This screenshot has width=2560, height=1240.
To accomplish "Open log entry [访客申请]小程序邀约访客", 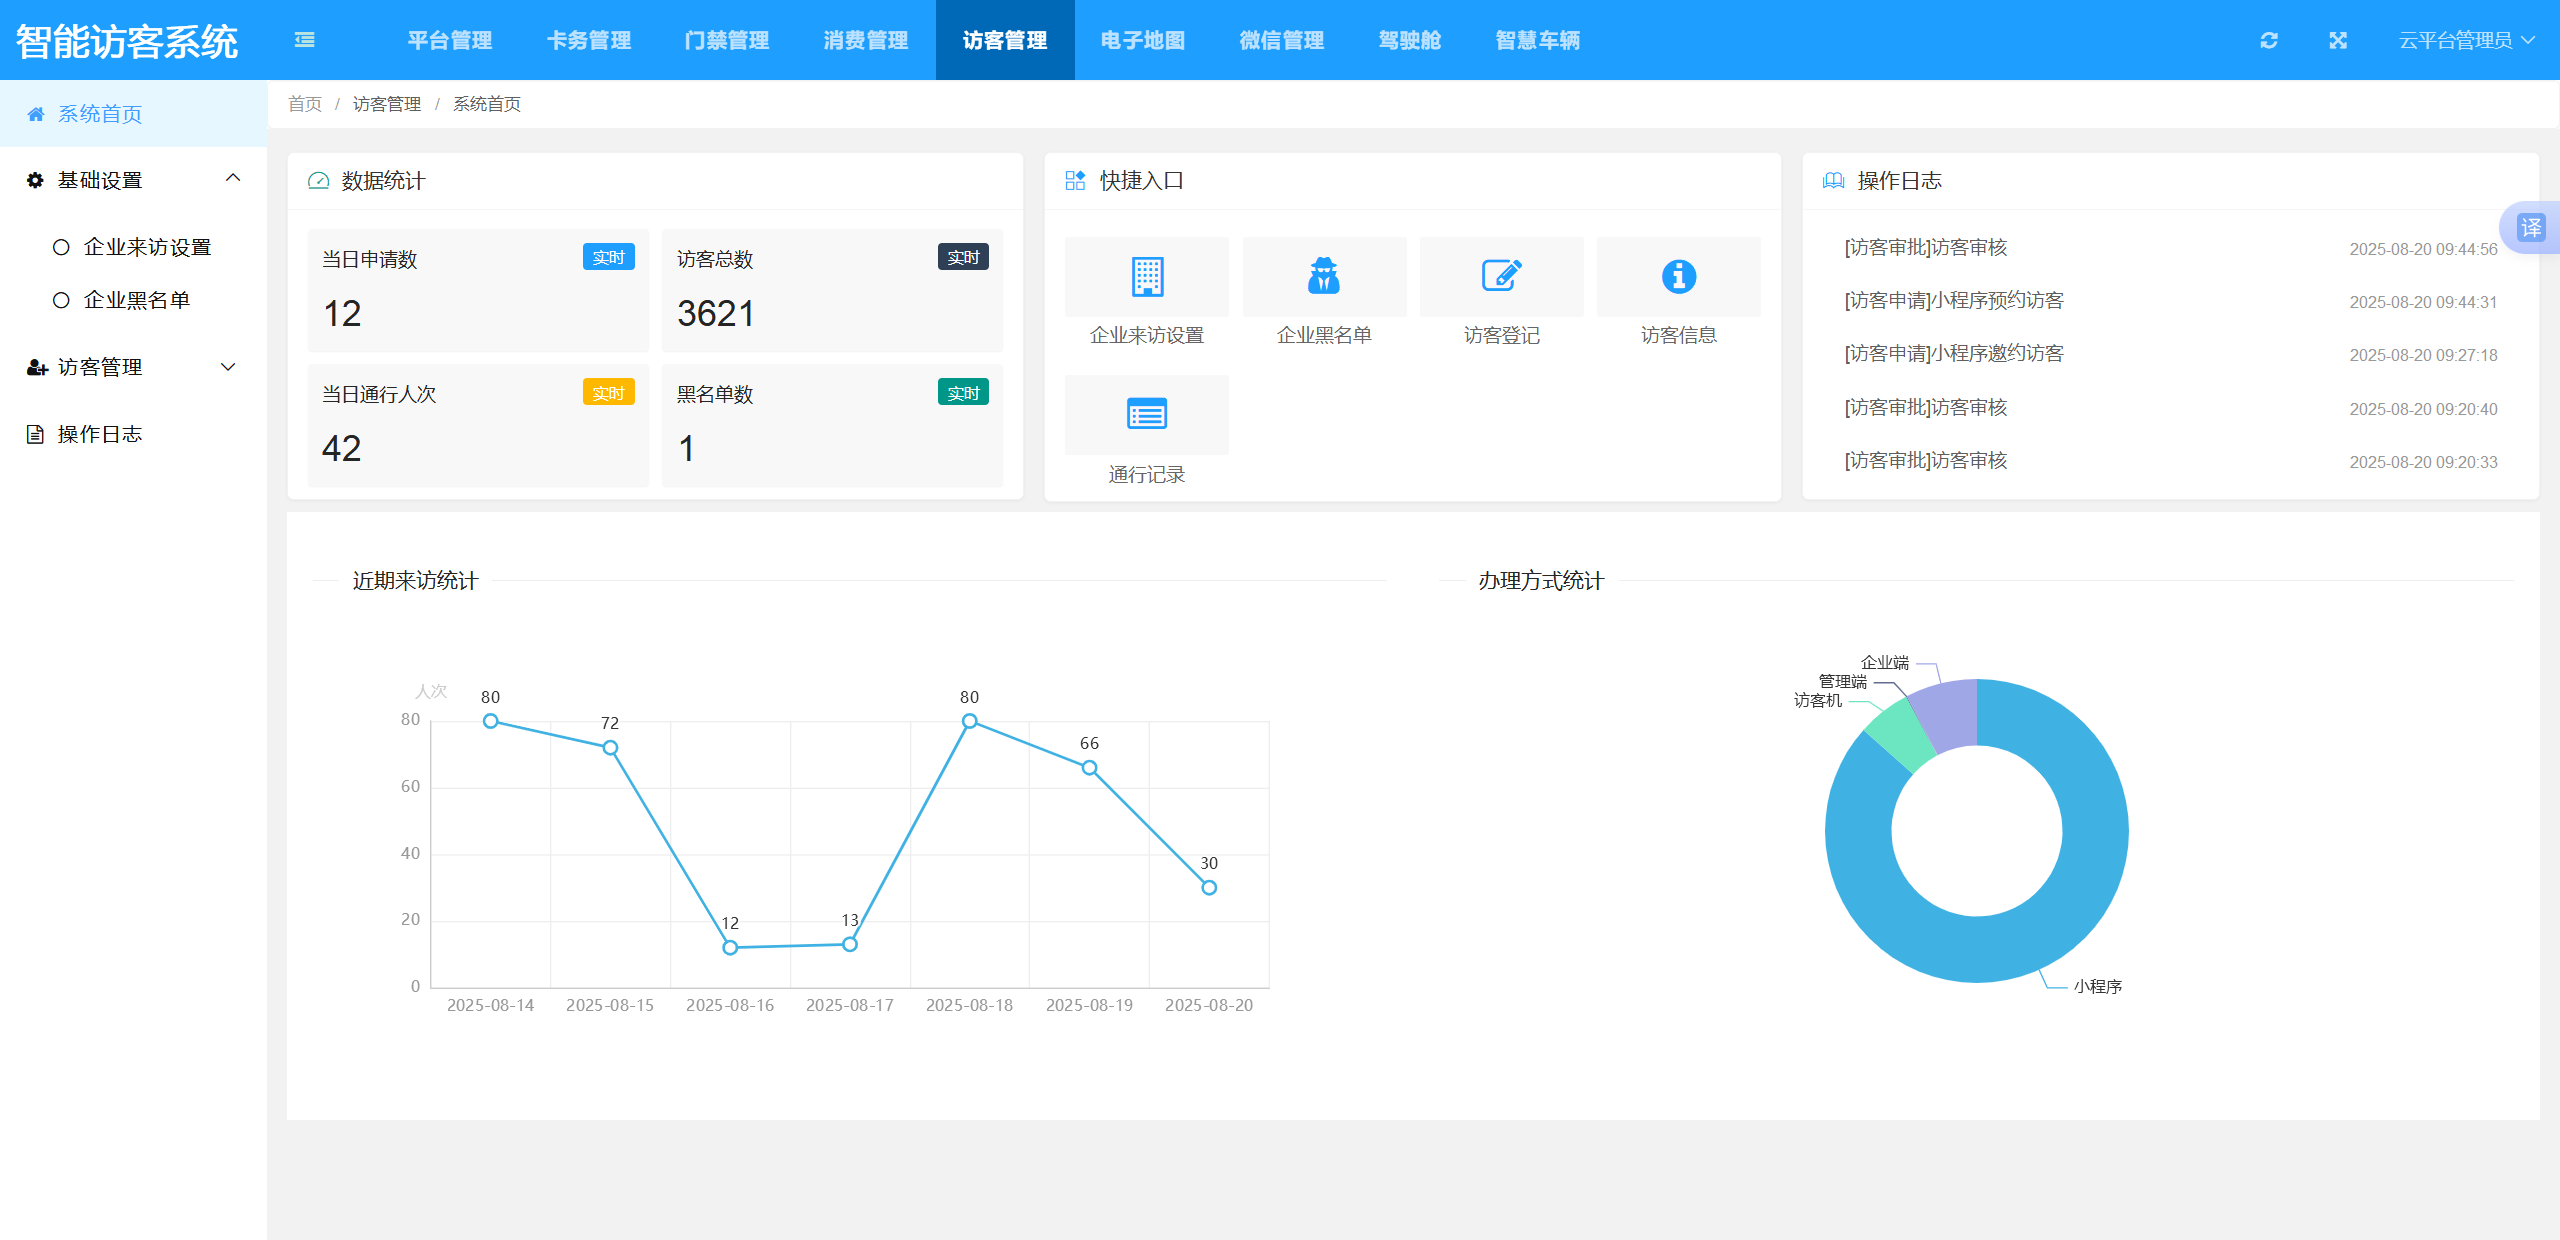I will [2170, 354].
